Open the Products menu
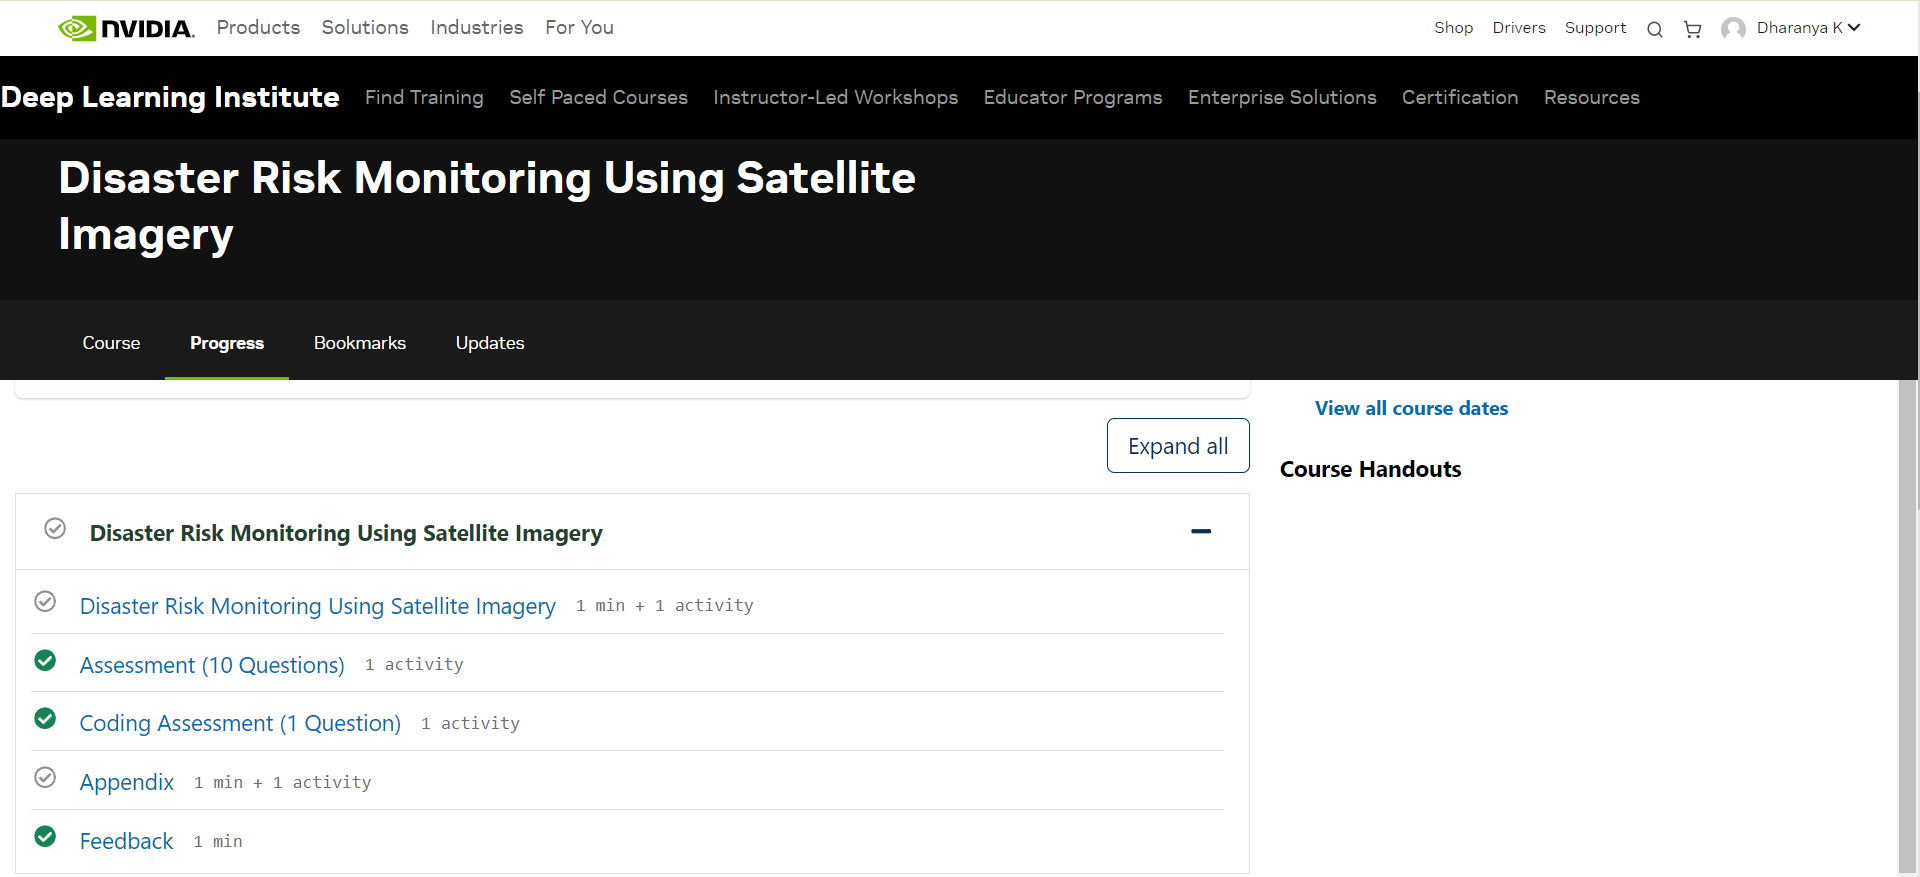Viewport: 1920px width, 877px height. (x=258, y=27)
